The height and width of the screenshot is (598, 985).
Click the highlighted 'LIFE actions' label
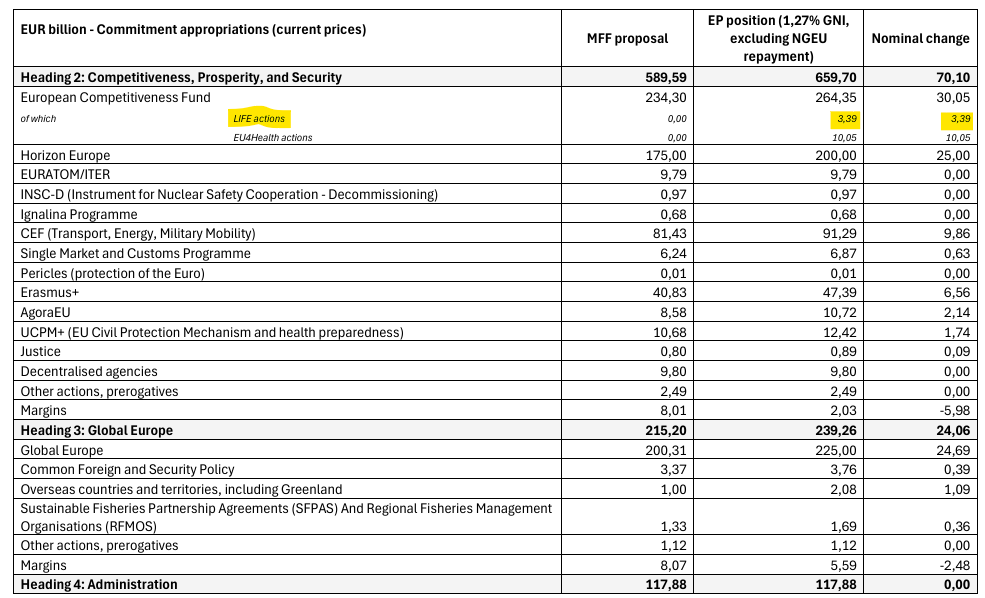[x=259, y=119]
